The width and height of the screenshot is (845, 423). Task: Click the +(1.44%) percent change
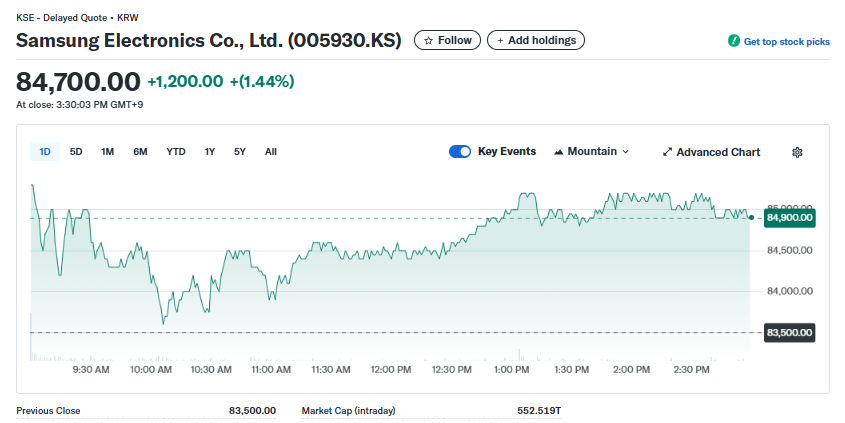pos(262,82)
